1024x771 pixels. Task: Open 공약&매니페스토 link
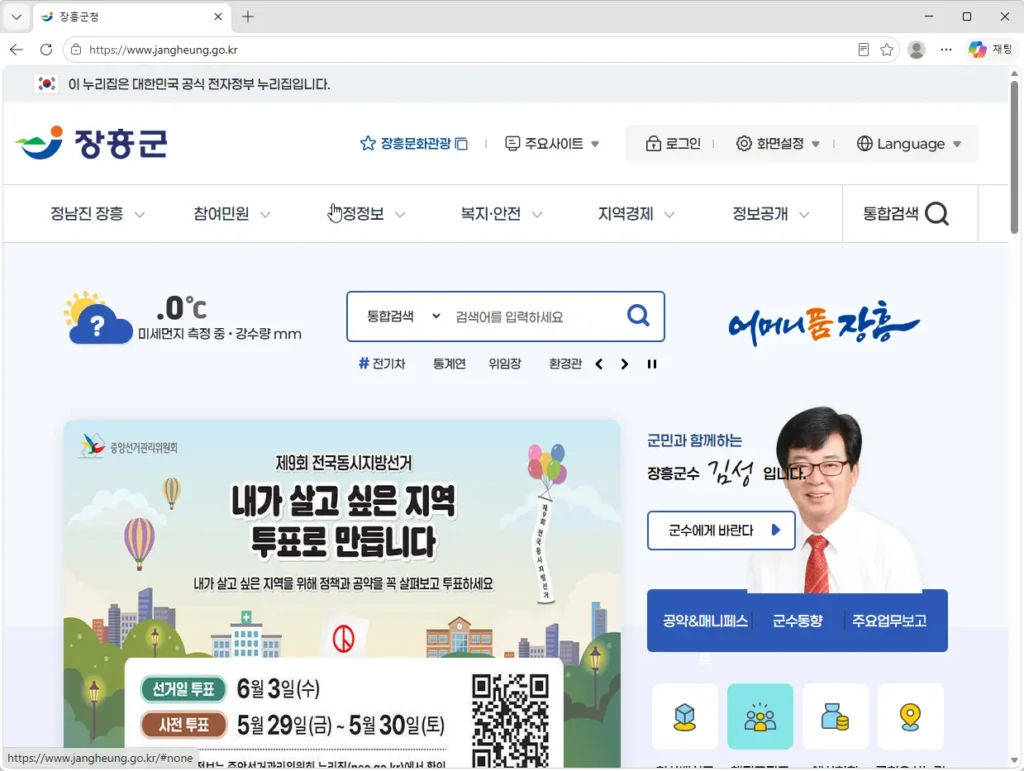[x=705, y=621]
